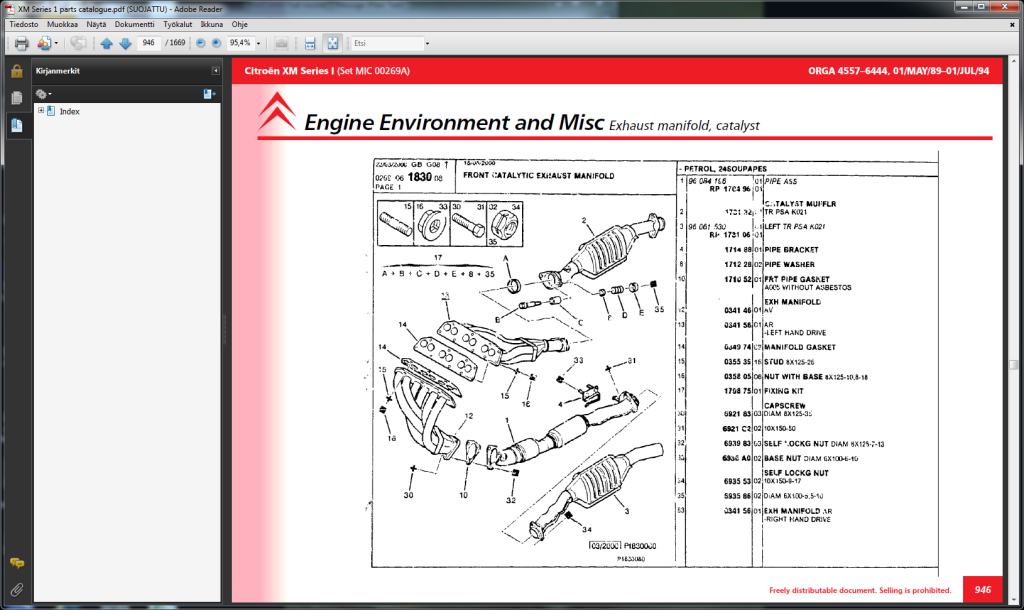Expand the Index bookmark tree node
Viewport: 1024px width, 610px height.
pos(41,111)
